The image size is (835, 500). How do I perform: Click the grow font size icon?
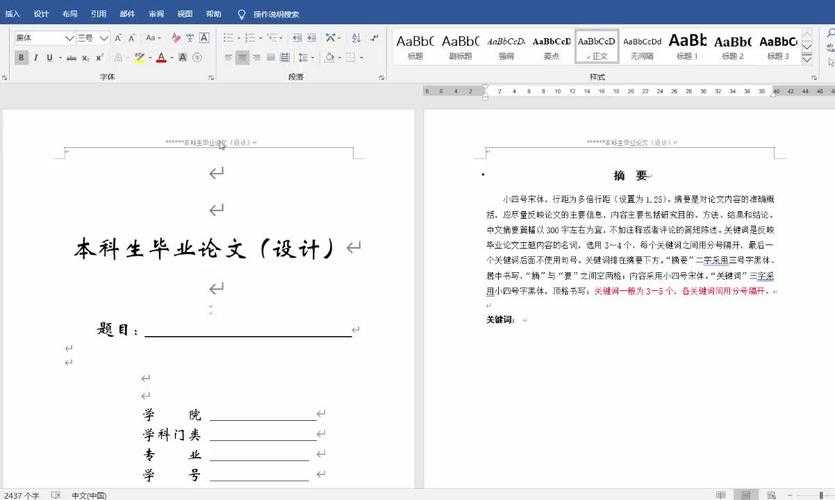(x=118, y=38)
